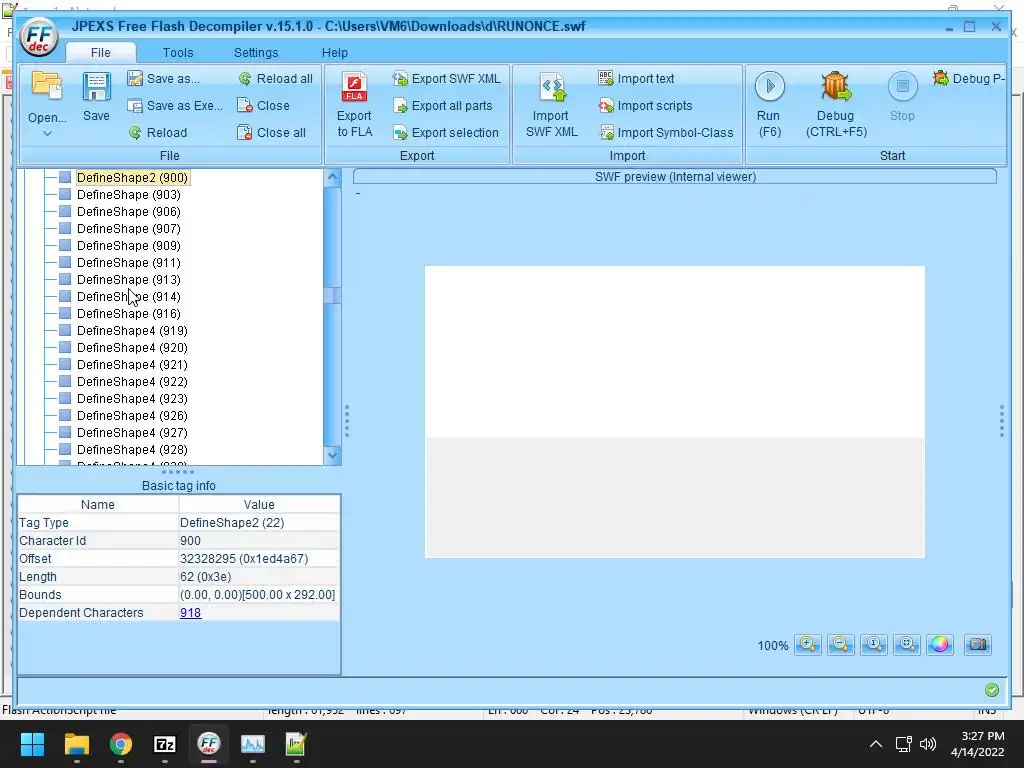Change preview background color
This screenshot has height=768, width=1024.
[x=940, y=645]
